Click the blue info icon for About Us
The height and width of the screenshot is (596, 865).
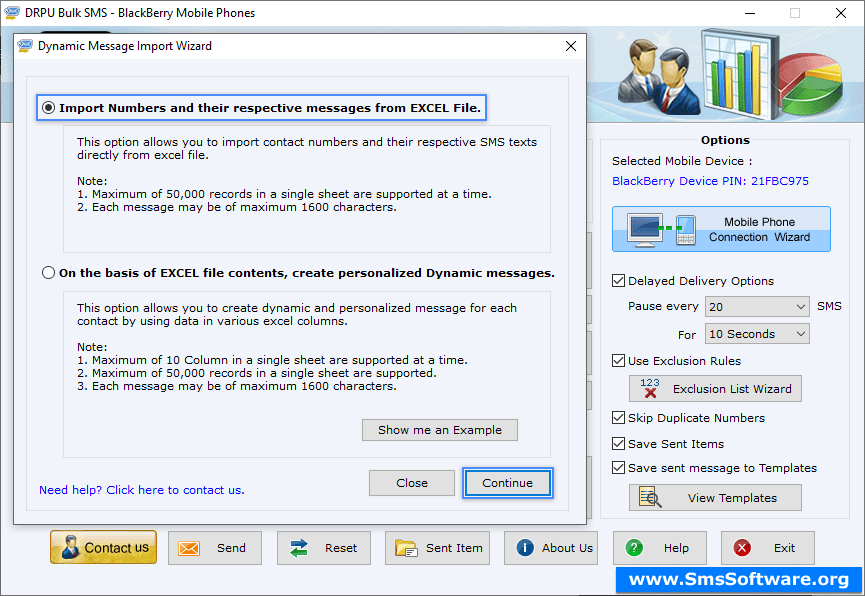pyautogui.click(x=525, y=547)
